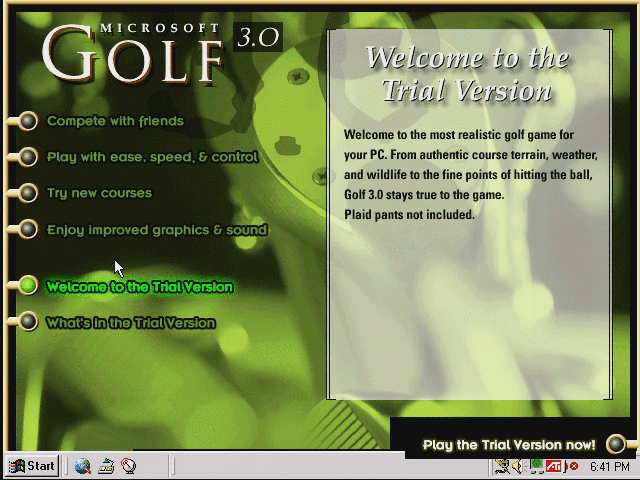Image resolution: width=640 pixels, height=480 pixels.
Task: Open Play with ease, speed, & control topic
Action: pyautogui.click(x=153, y=157)
